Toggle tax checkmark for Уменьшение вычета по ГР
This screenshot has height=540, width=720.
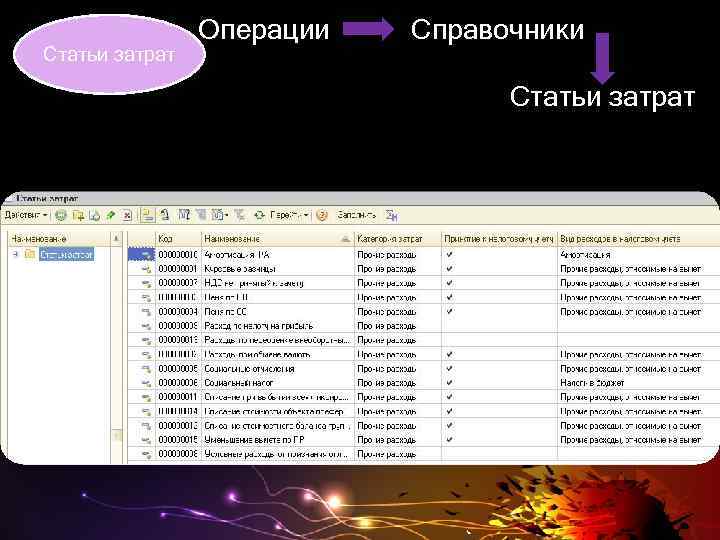click(449, 439)
